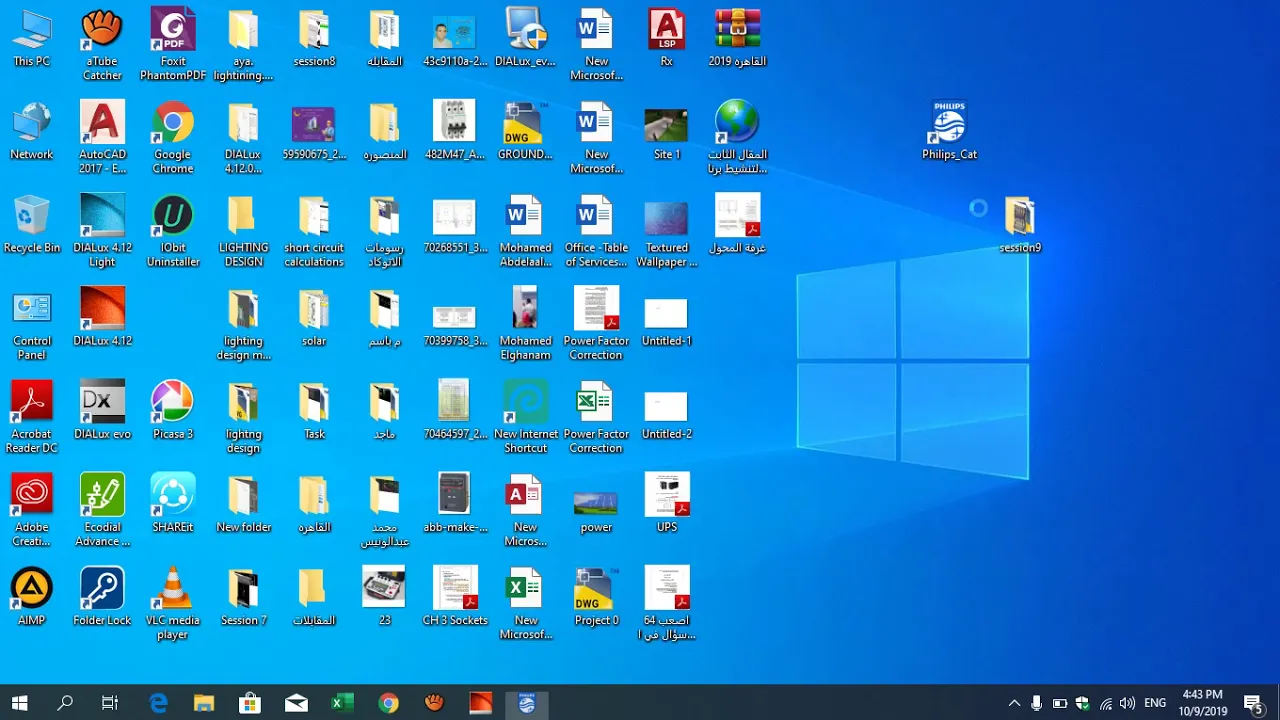This screenshot has height=720, width=1280.
Task: Open the Action Center notifications
Action: [1254, 703]
